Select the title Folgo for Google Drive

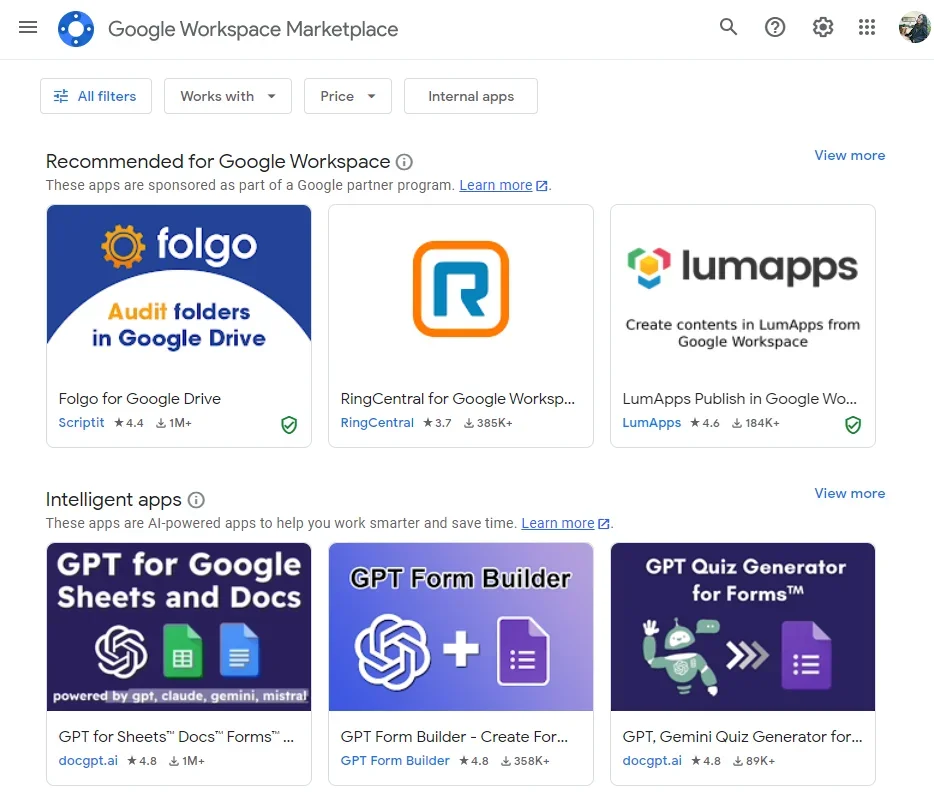coord(139,399)
